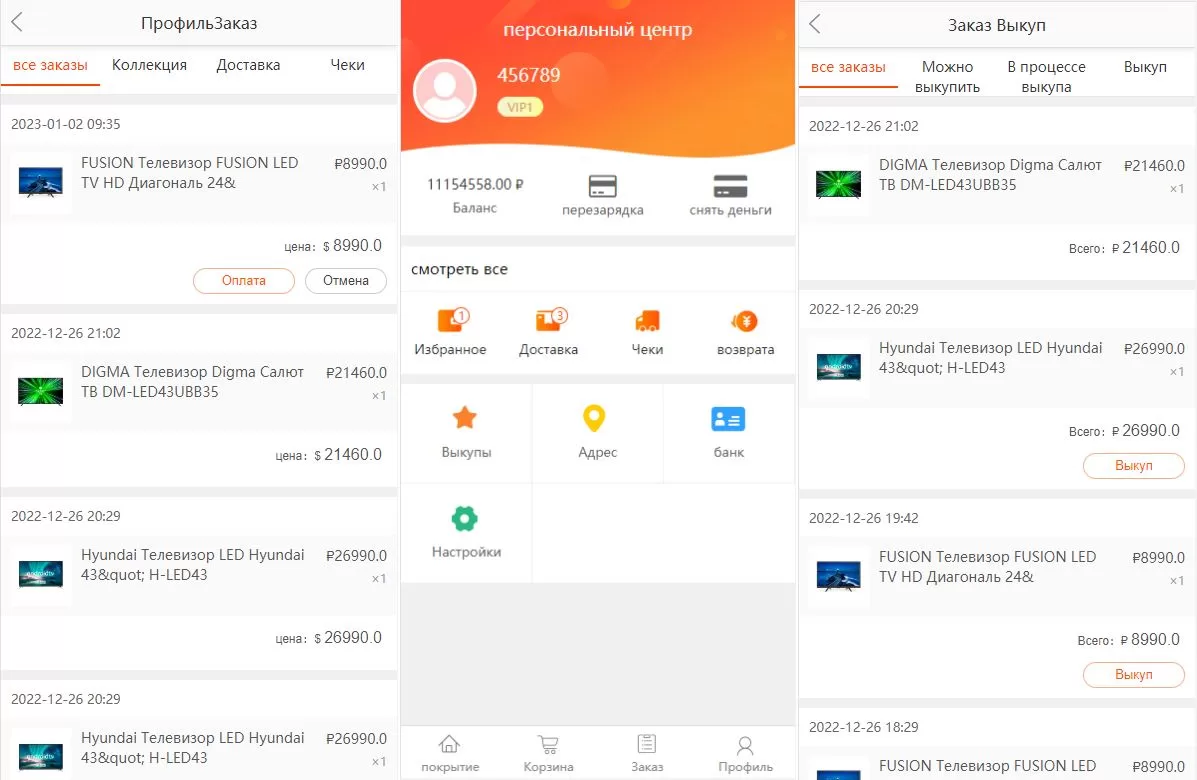
Task: Click the Баланс label
Action: click(475, 208)
